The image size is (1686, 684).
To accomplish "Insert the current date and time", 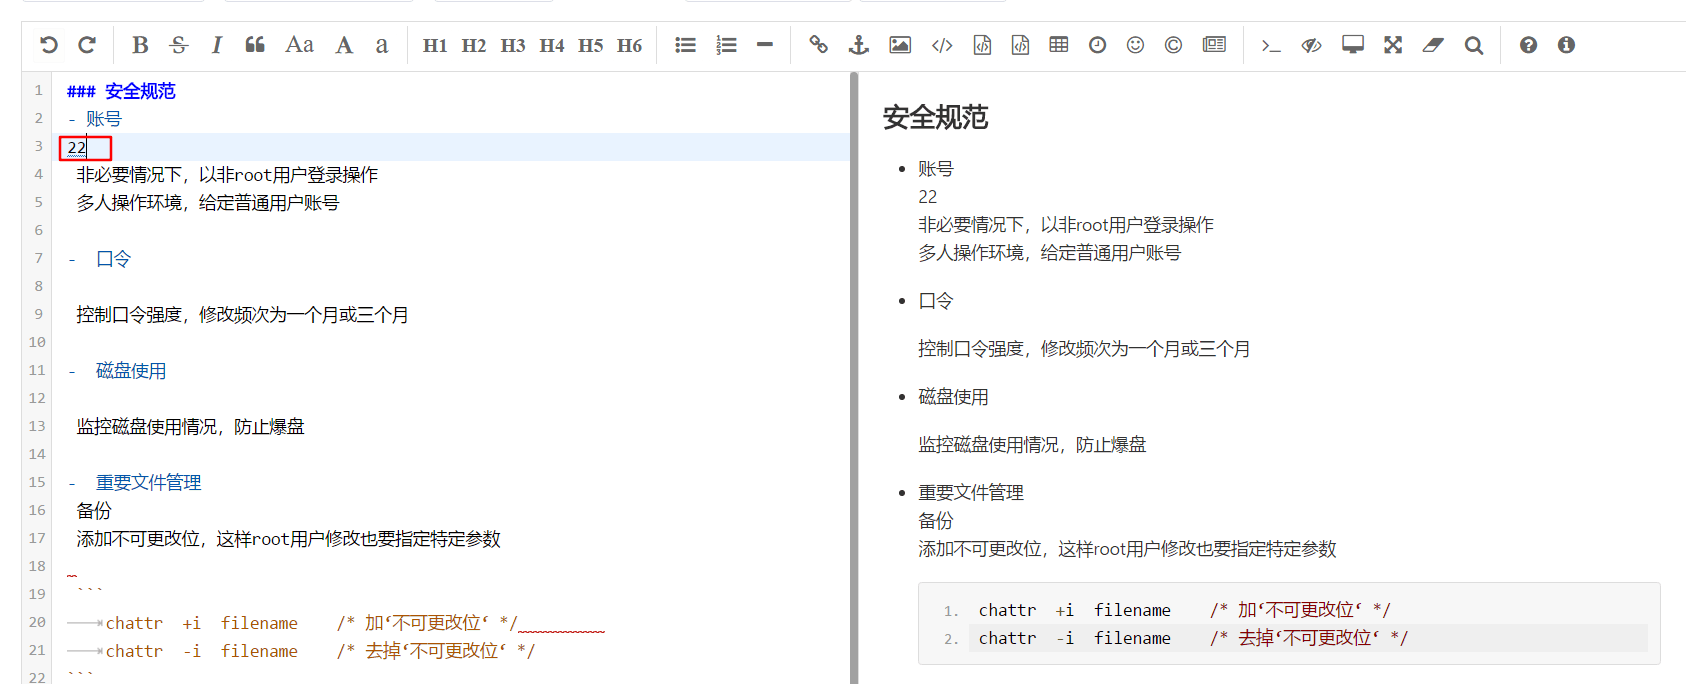I will (x=1097, y=45).
